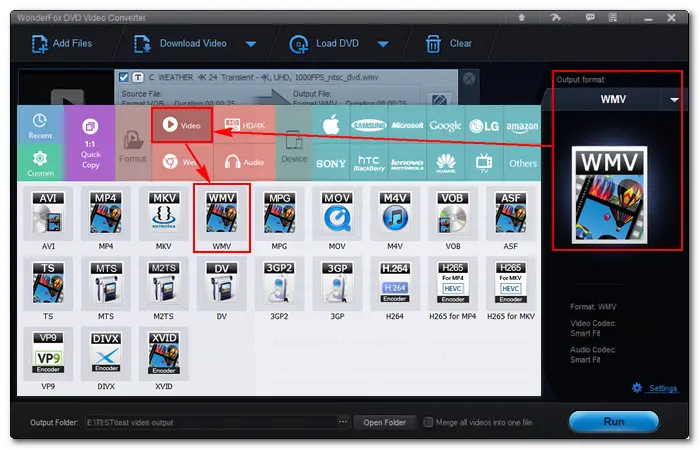This screenshot has height=450, width=700.
Task: Expand the Load DVD dropdown arrow
Action: coord(383,44)
